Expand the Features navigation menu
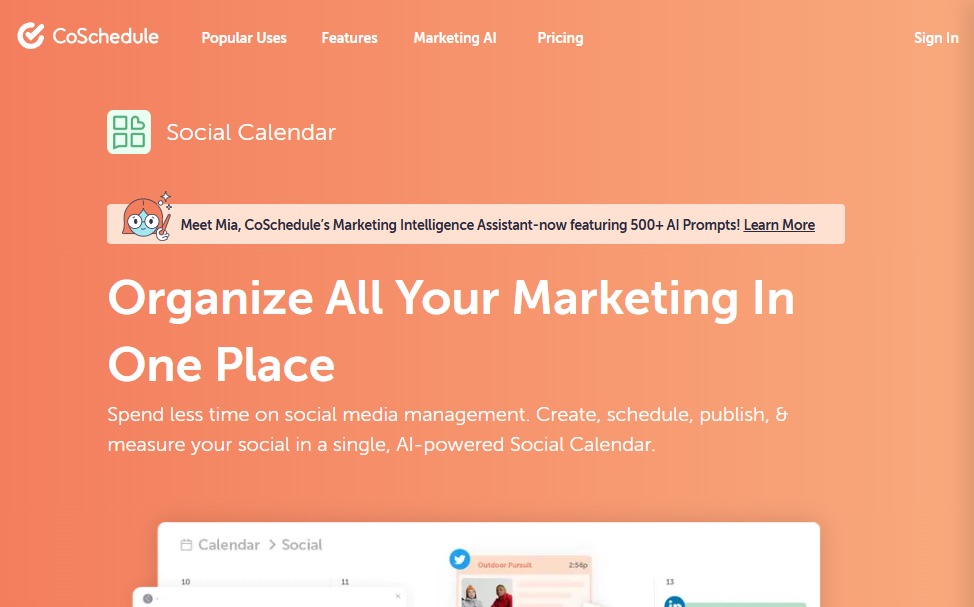The height and width of the screenshot is (607, 974). coord(349,38)
